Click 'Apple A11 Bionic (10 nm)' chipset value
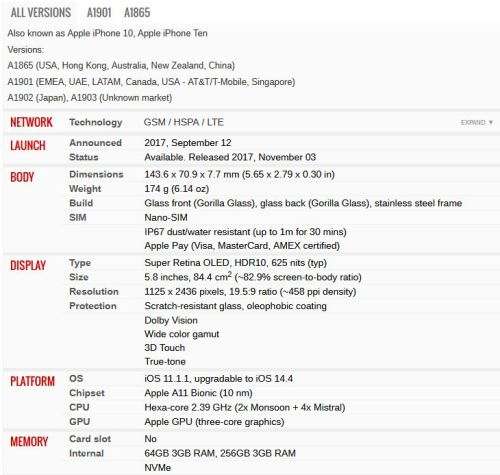 click(198, 393)
